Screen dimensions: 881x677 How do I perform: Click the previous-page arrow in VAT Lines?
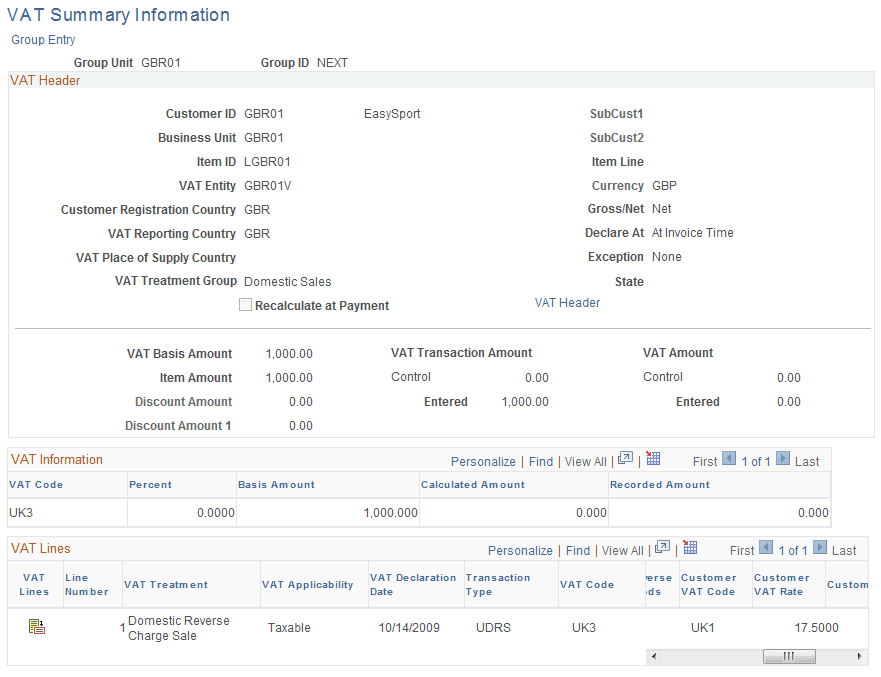pyautogui.click(x=766, y=549)
